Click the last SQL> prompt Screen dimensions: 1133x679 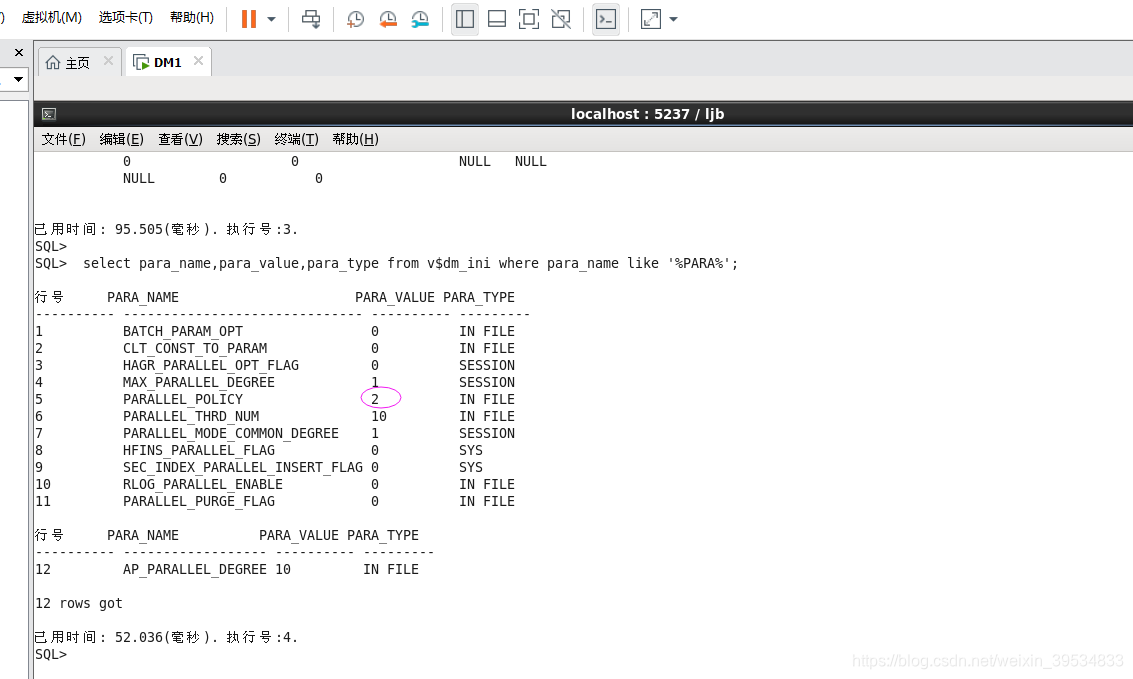[x=51, y=654]
